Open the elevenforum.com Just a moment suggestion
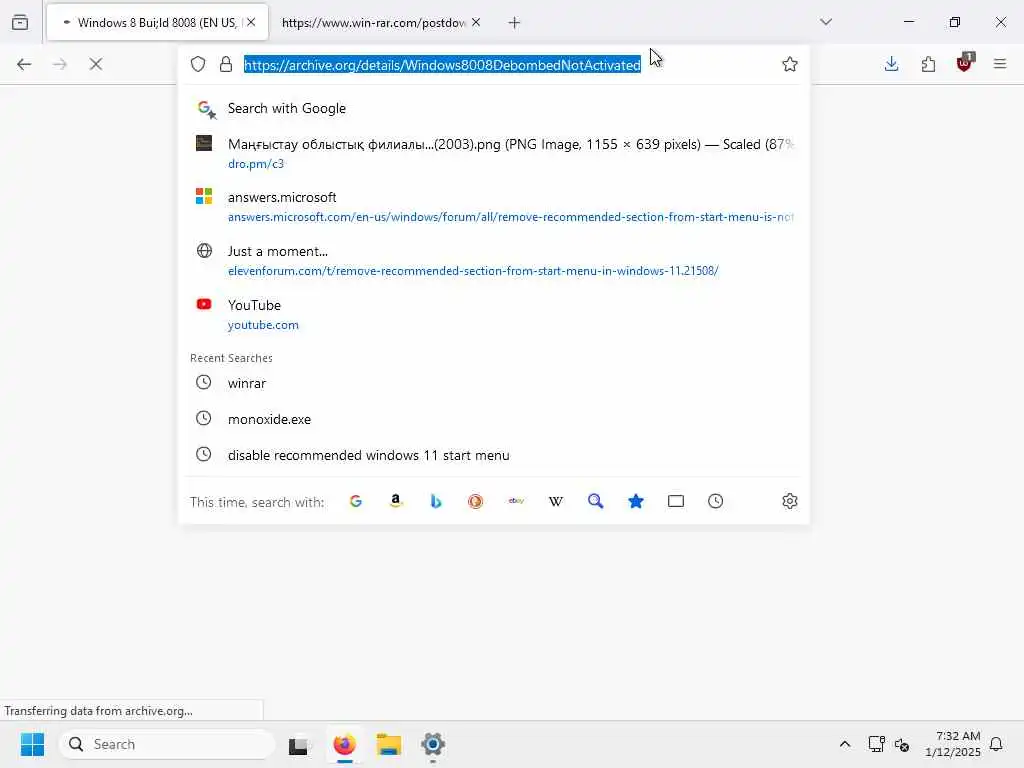The height and width of the screenshot is (768, 1024). pyautogui.click(x=493, y=261)
